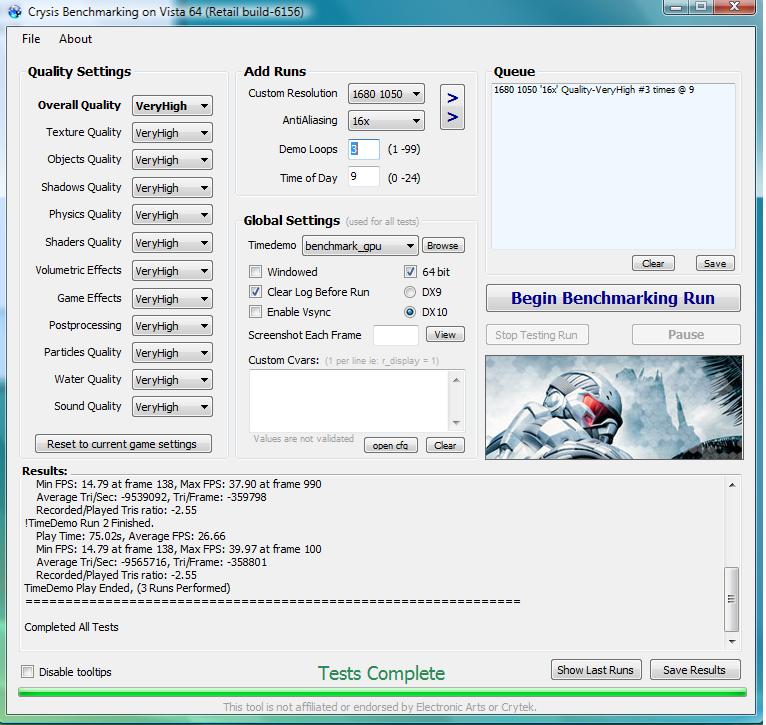Open Particles Quality dropdown
The image size is (766, 725).
click(x=172, y=353)
